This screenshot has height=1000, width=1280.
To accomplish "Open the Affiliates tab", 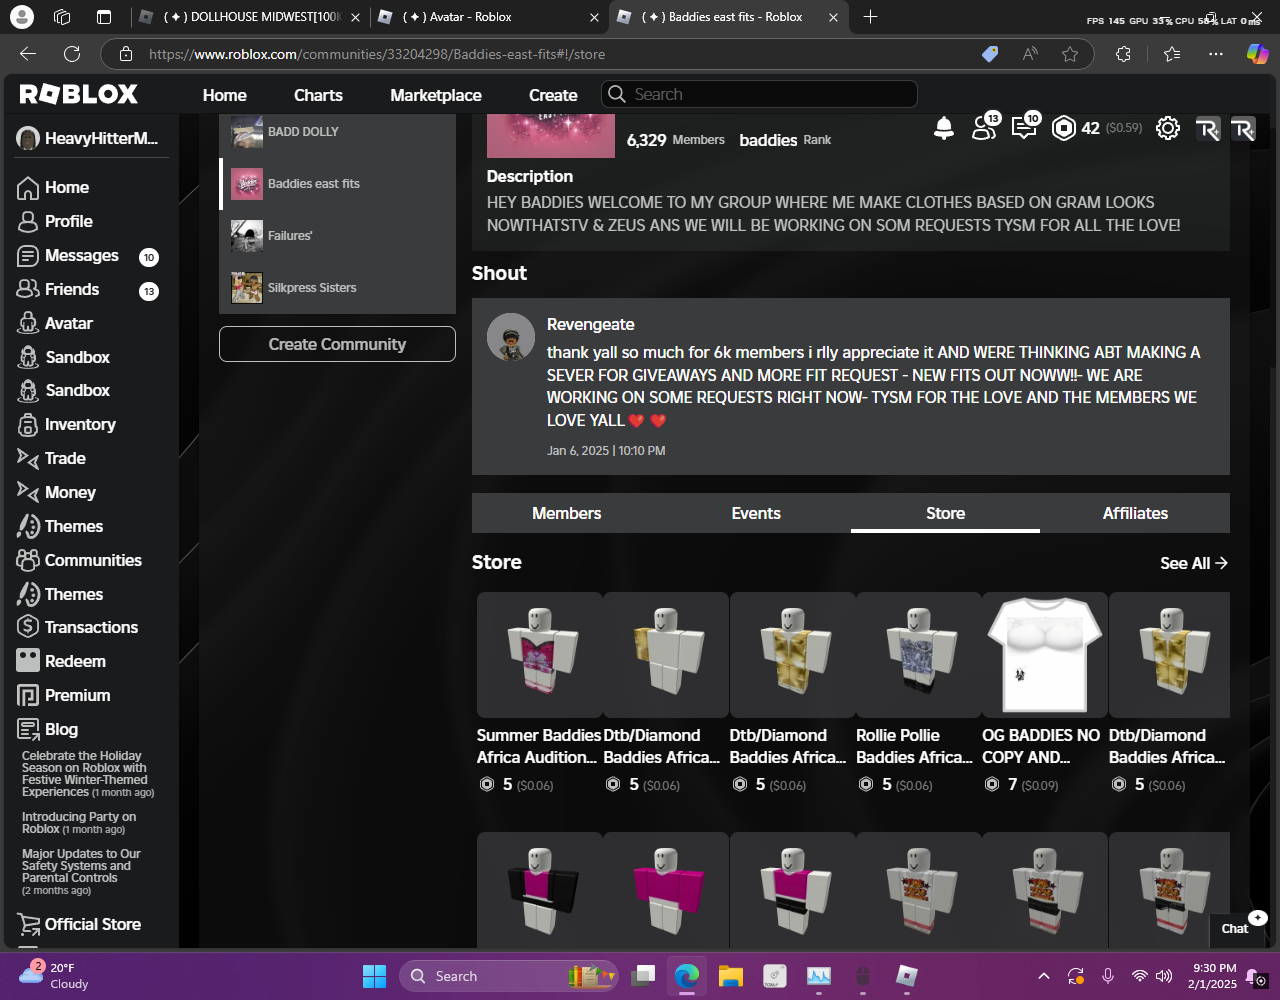I will point(1135,513).
